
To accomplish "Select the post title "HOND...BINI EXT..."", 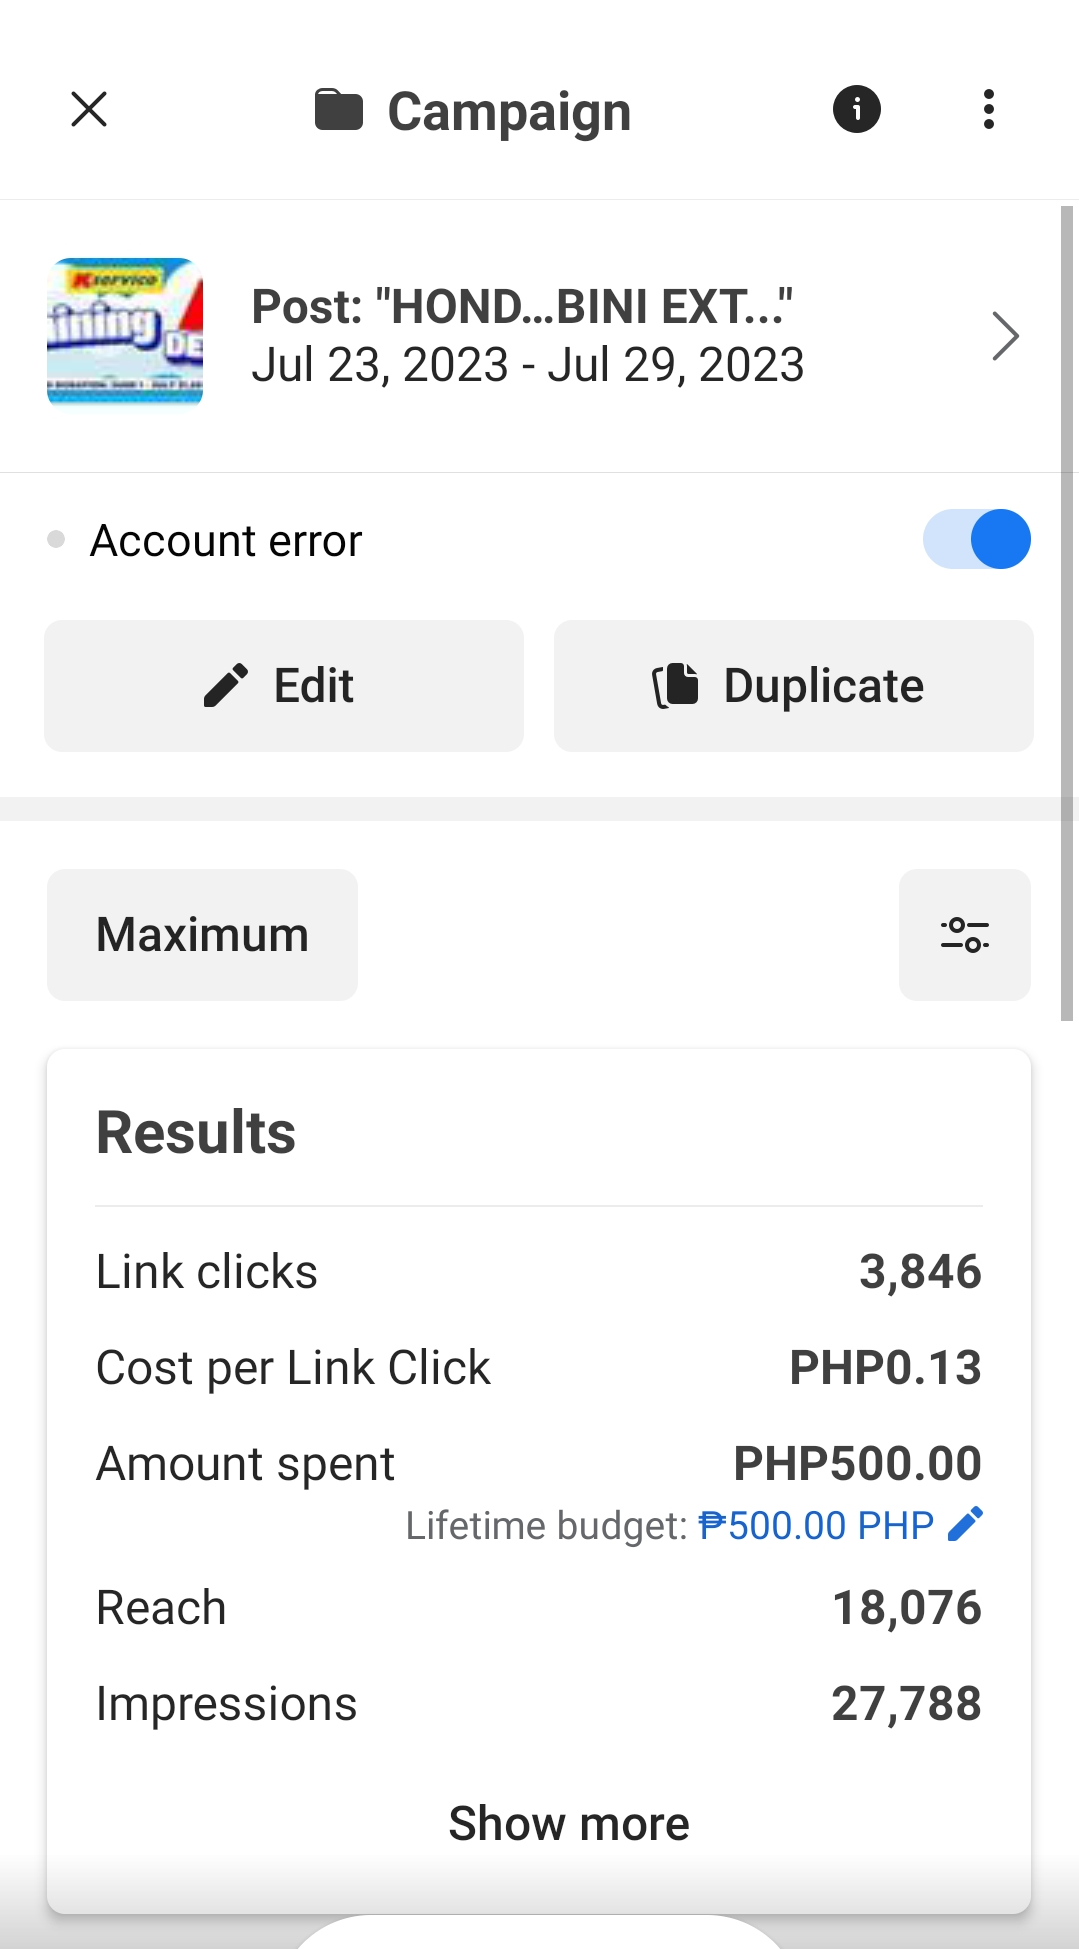I will pos(521,307).
